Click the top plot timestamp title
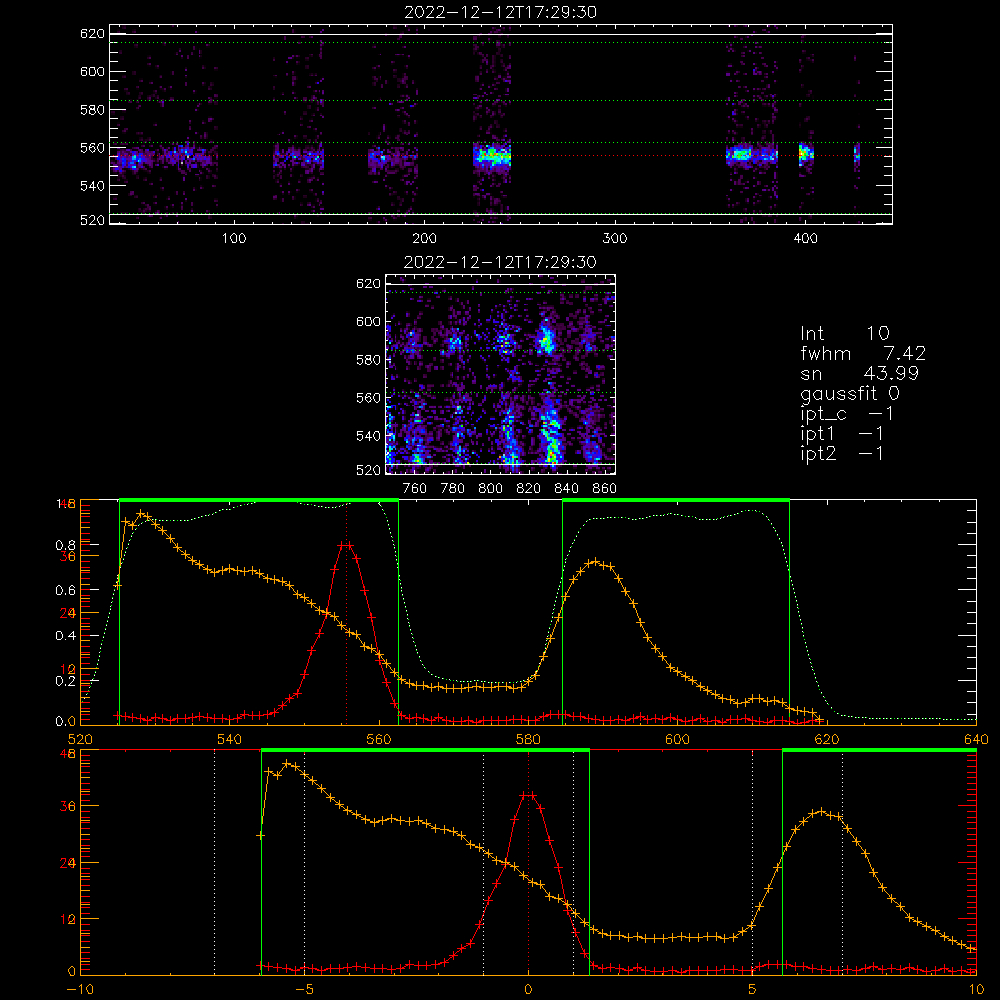Image resolution: width=1000 pixels, height=1000 pixels. 501,12
